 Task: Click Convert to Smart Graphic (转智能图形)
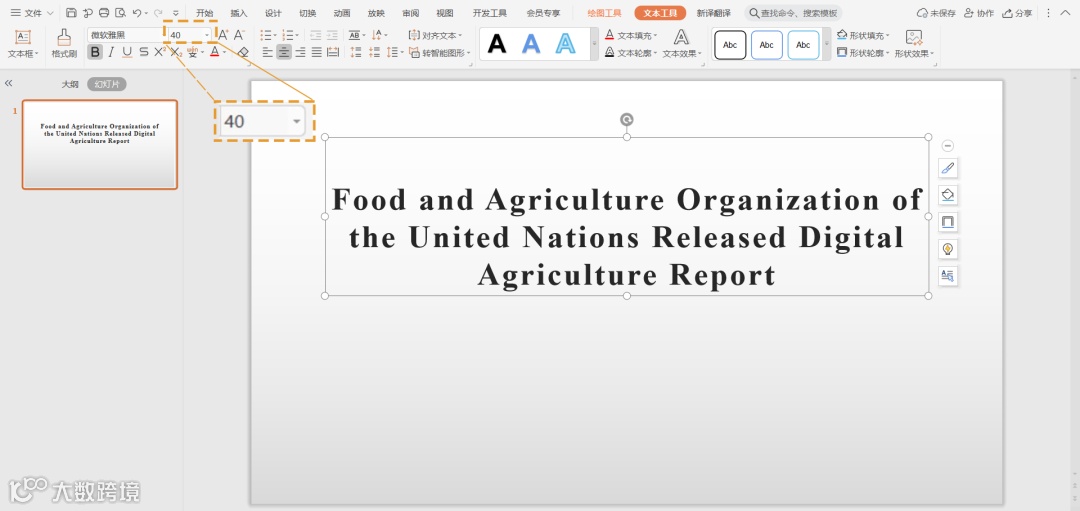coord(439,52)
